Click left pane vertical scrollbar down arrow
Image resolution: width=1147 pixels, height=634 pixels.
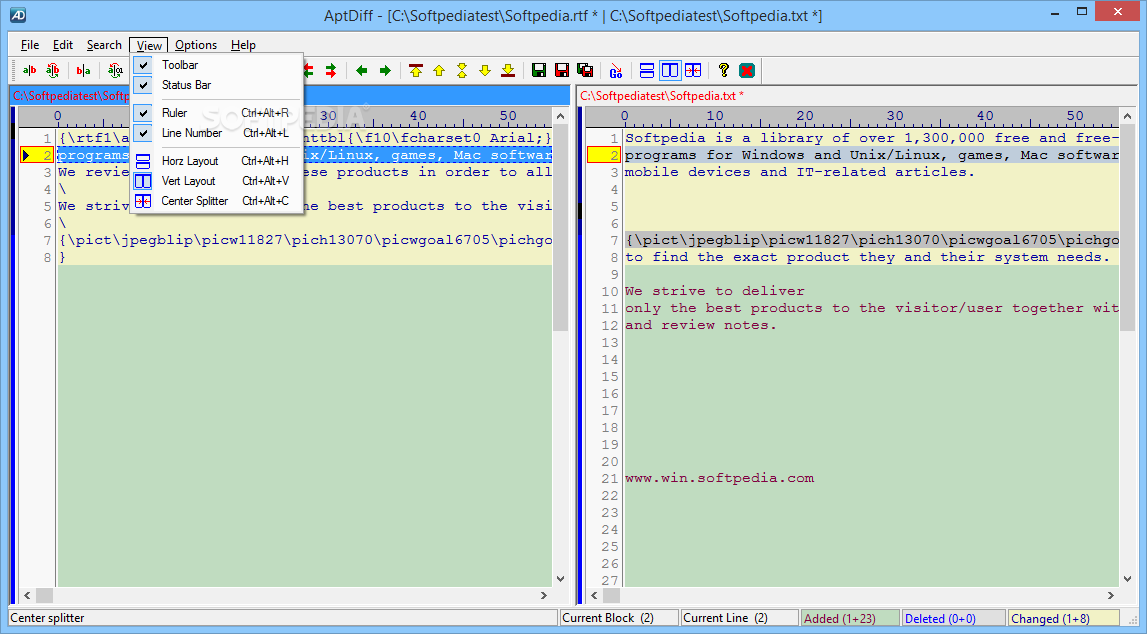560,578
